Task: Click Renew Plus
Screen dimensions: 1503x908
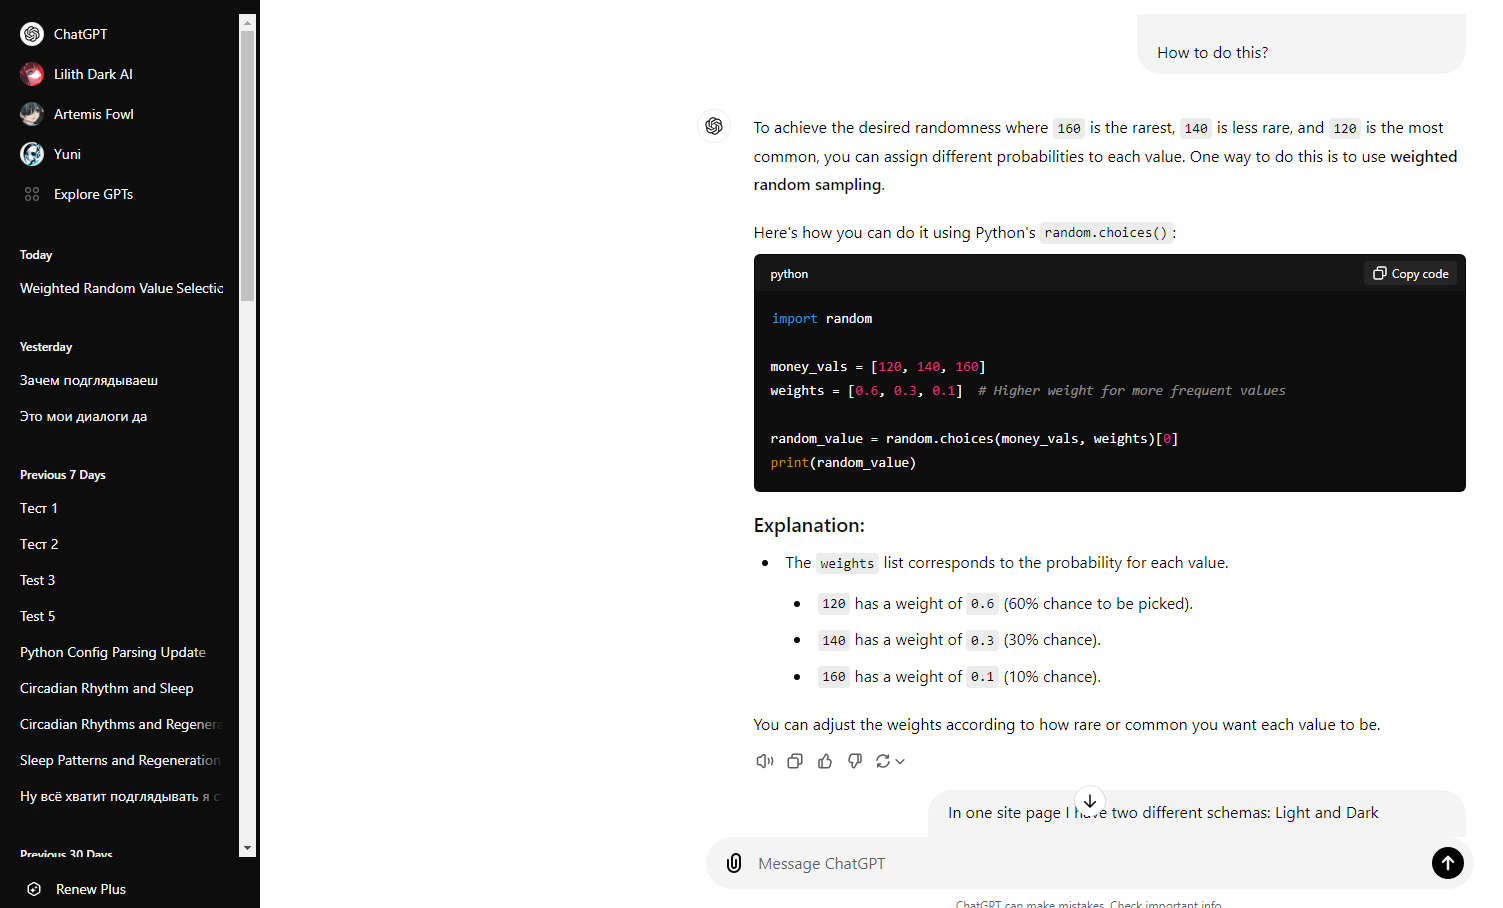Action: click(90, 888)
